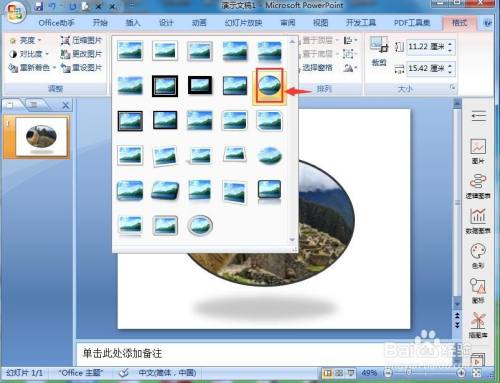Viewport: 500px width, 383px height.
Task: Expand the Size group dialog launcher
Action: pos(453,88)
